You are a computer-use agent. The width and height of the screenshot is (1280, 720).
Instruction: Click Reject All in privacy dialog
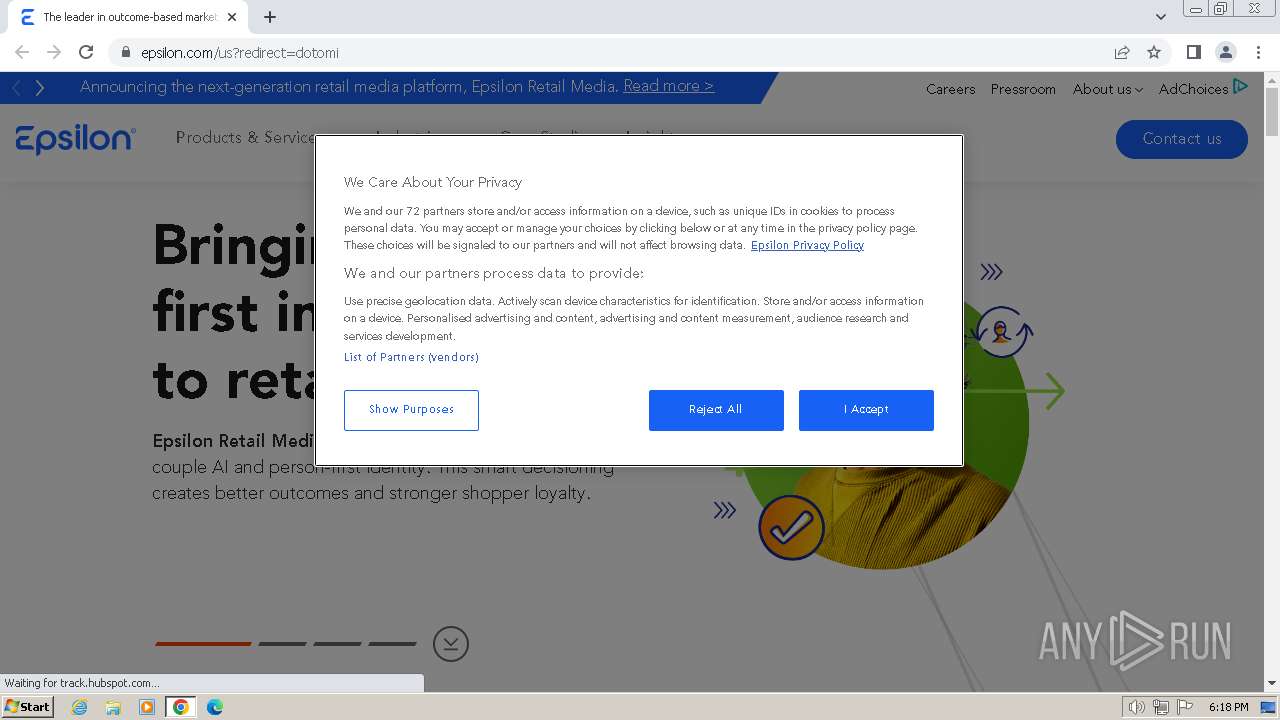pos(716,410)
